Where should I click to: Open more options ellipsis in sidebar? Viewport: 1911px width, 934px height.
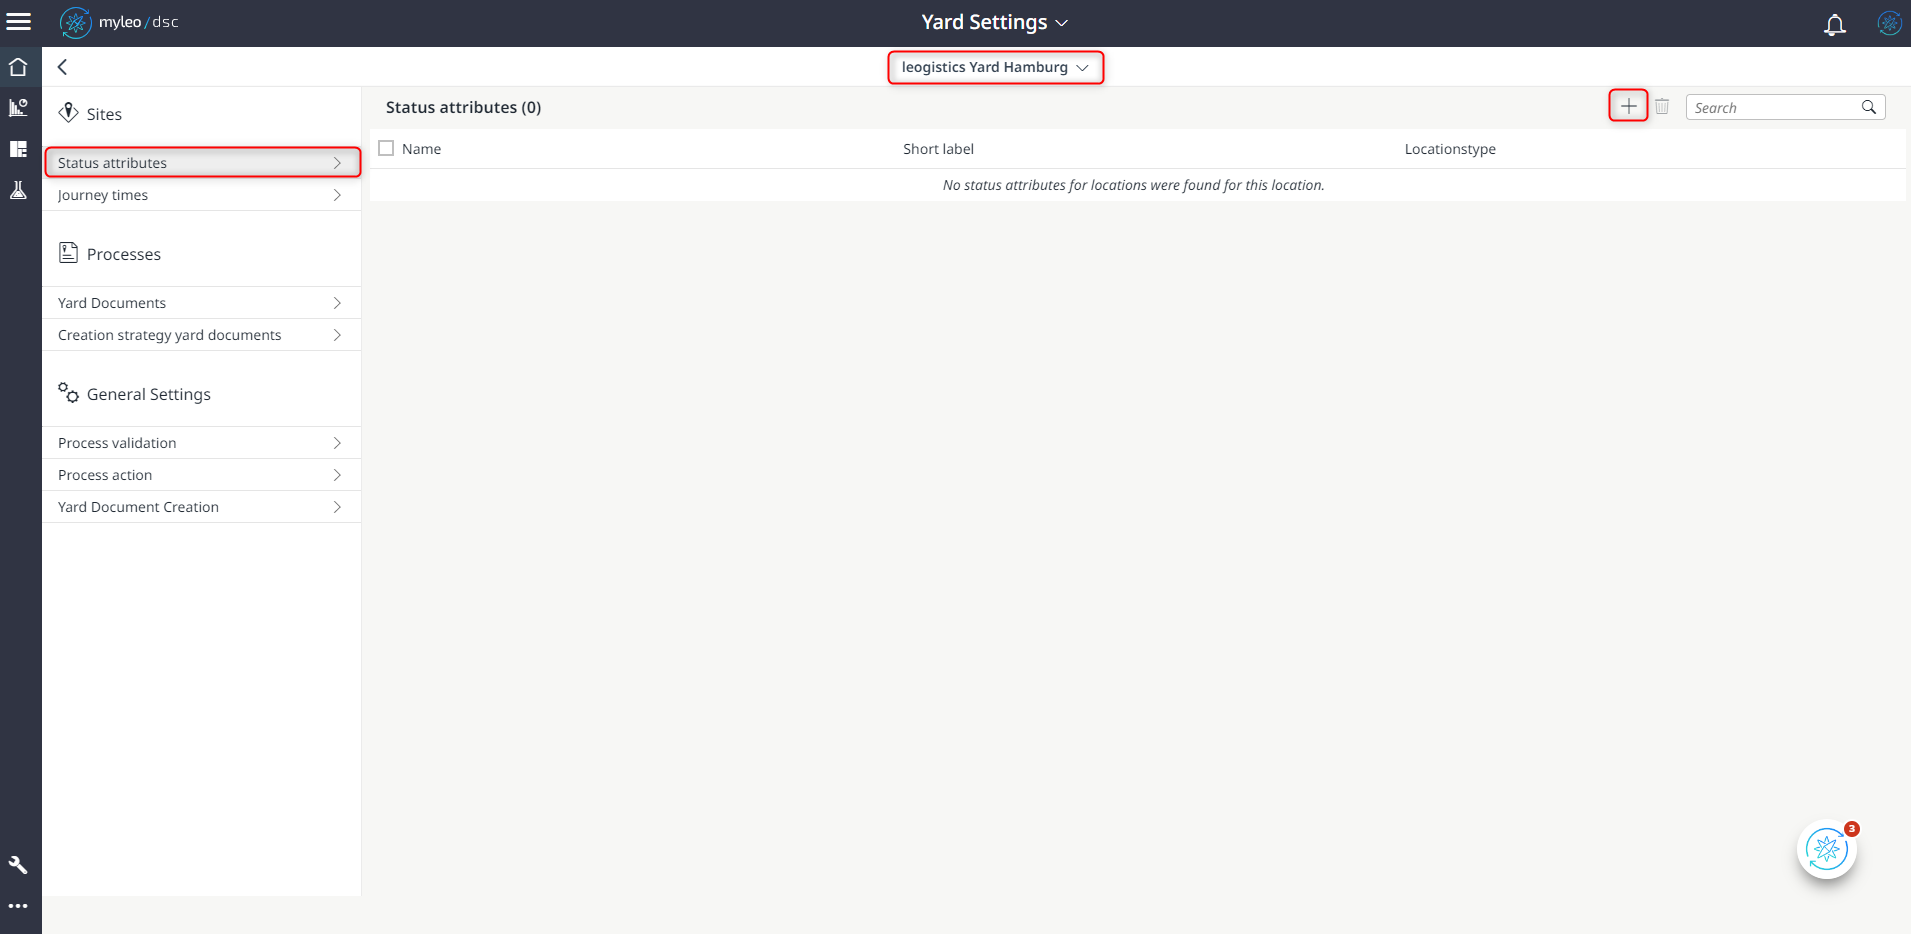coord(18,906)
